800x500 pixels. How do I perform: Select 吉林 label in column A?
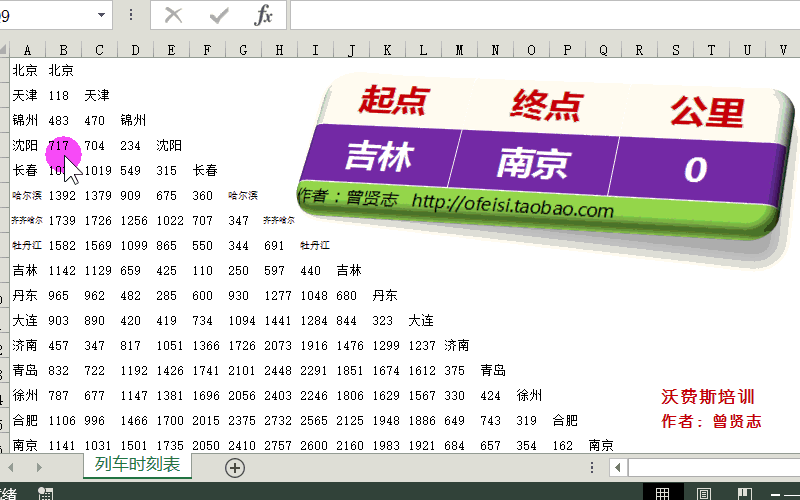click(27, 270)
